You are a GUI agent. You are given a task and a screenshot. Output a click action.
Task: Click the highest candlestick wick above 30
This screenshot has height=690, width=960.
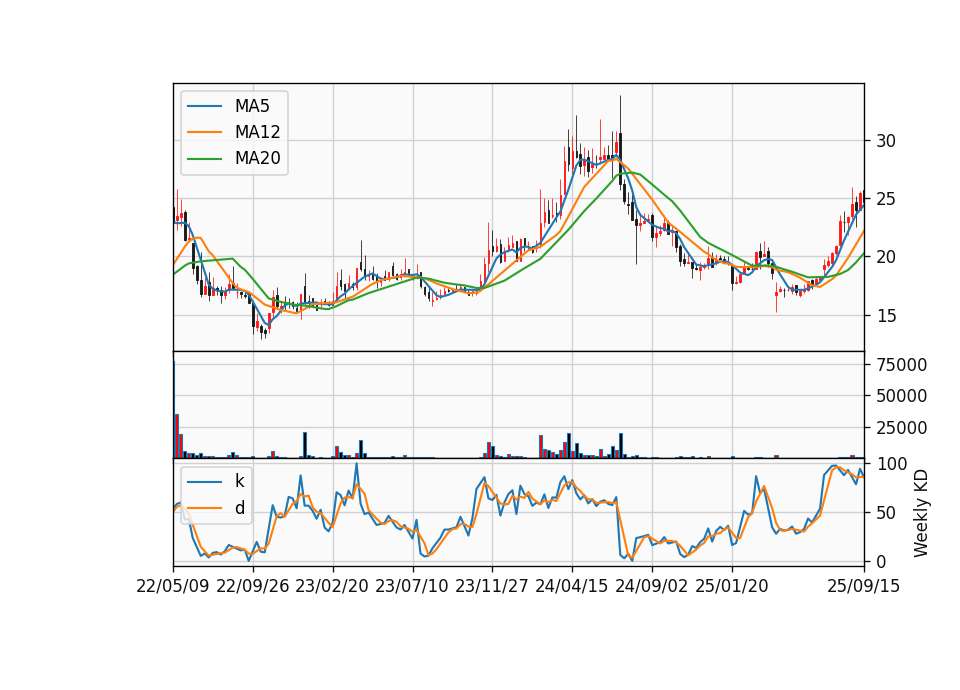point(620,114)
